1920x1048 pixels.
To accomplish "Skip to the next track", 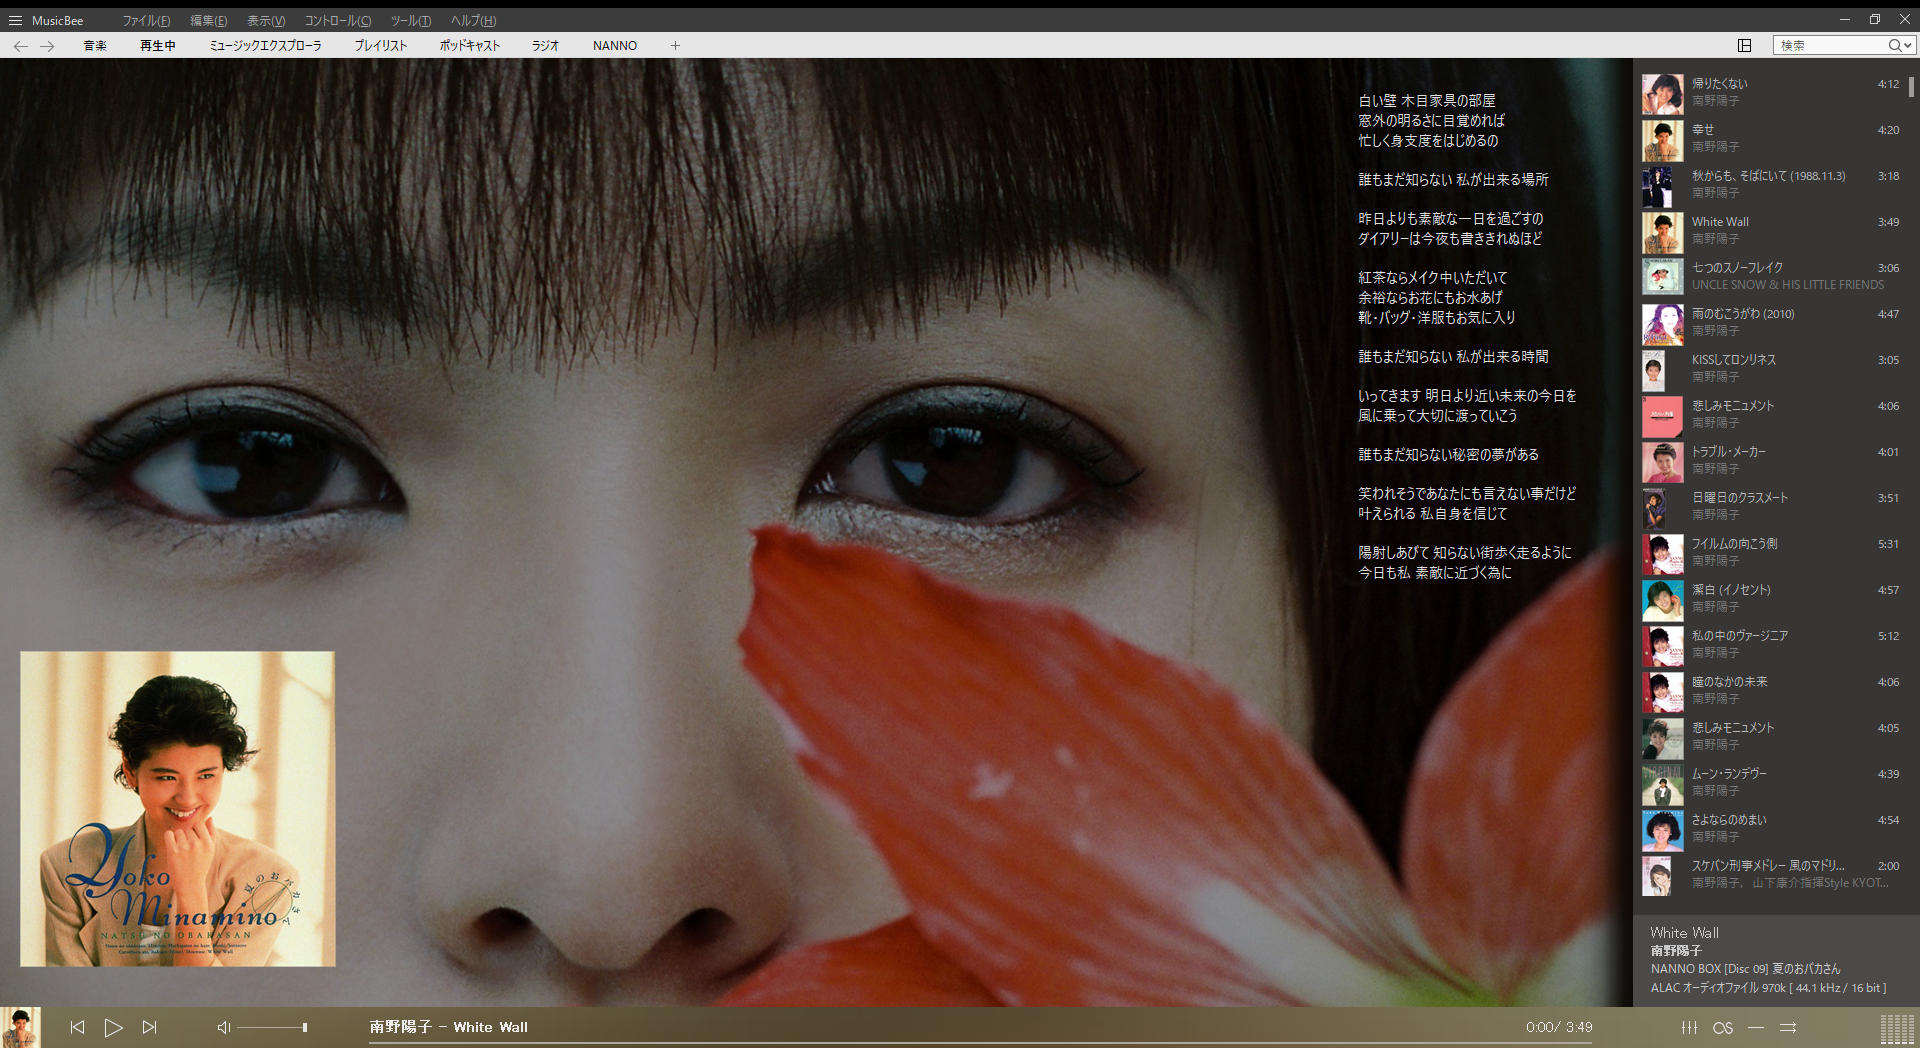I will 150,1027.
